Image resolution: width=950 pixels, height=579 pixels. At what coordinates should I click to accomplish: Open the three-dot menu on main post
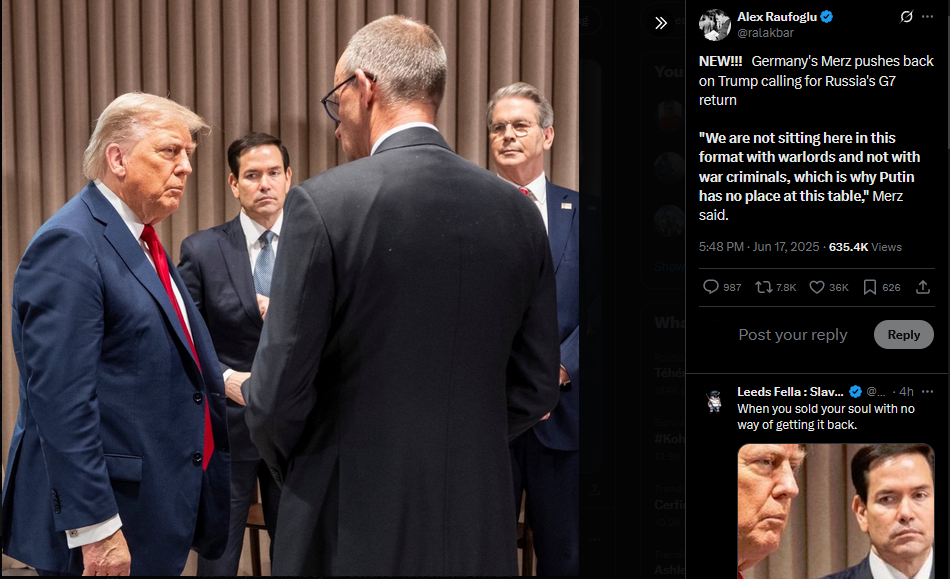(x=928, y=16)
